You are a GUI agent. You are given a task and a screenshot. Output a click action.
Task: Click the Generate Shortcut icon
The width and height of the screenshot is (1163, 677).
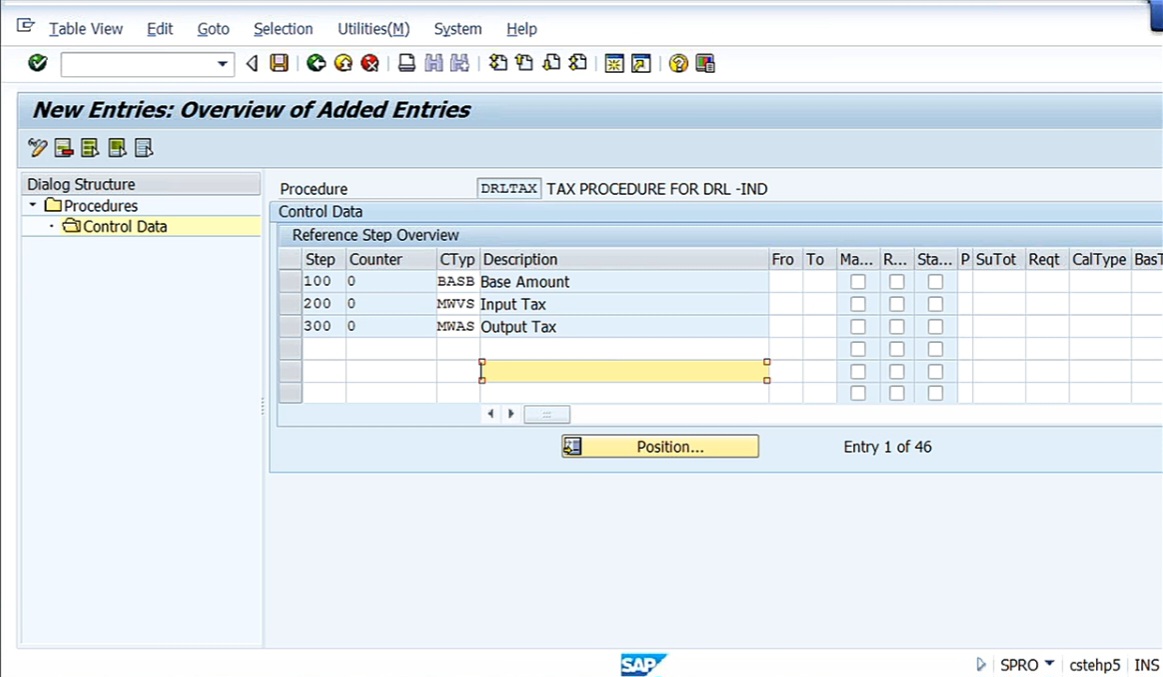641,63
